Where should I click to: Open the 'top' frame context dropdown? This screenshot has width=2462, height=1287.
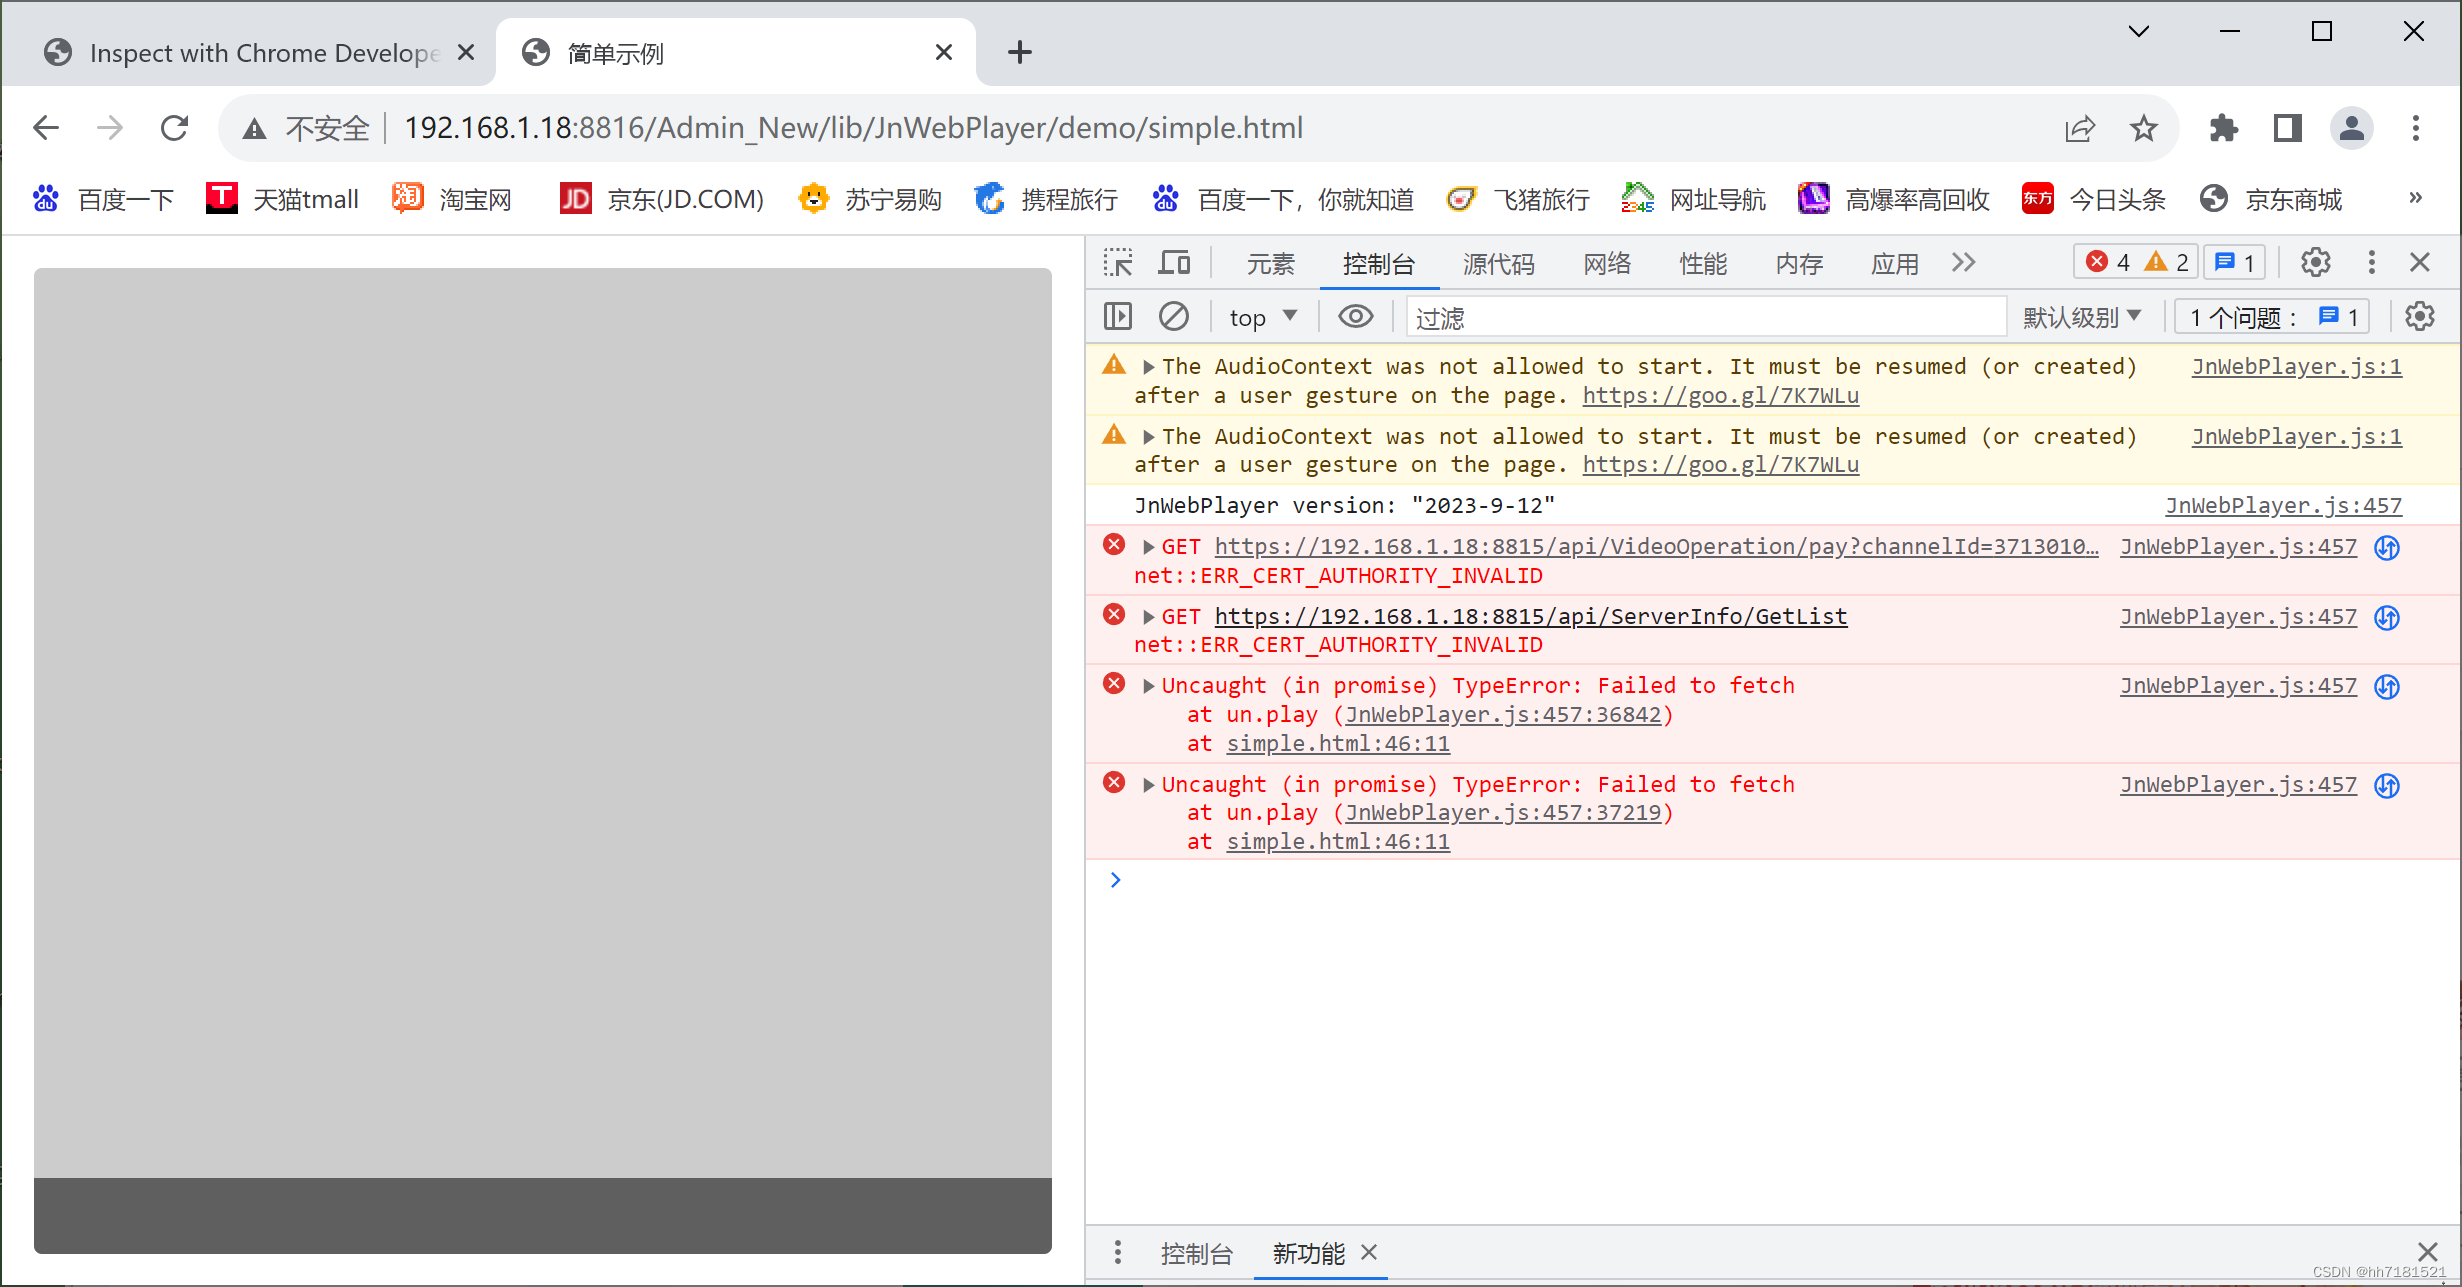(x=1262, y=316)
